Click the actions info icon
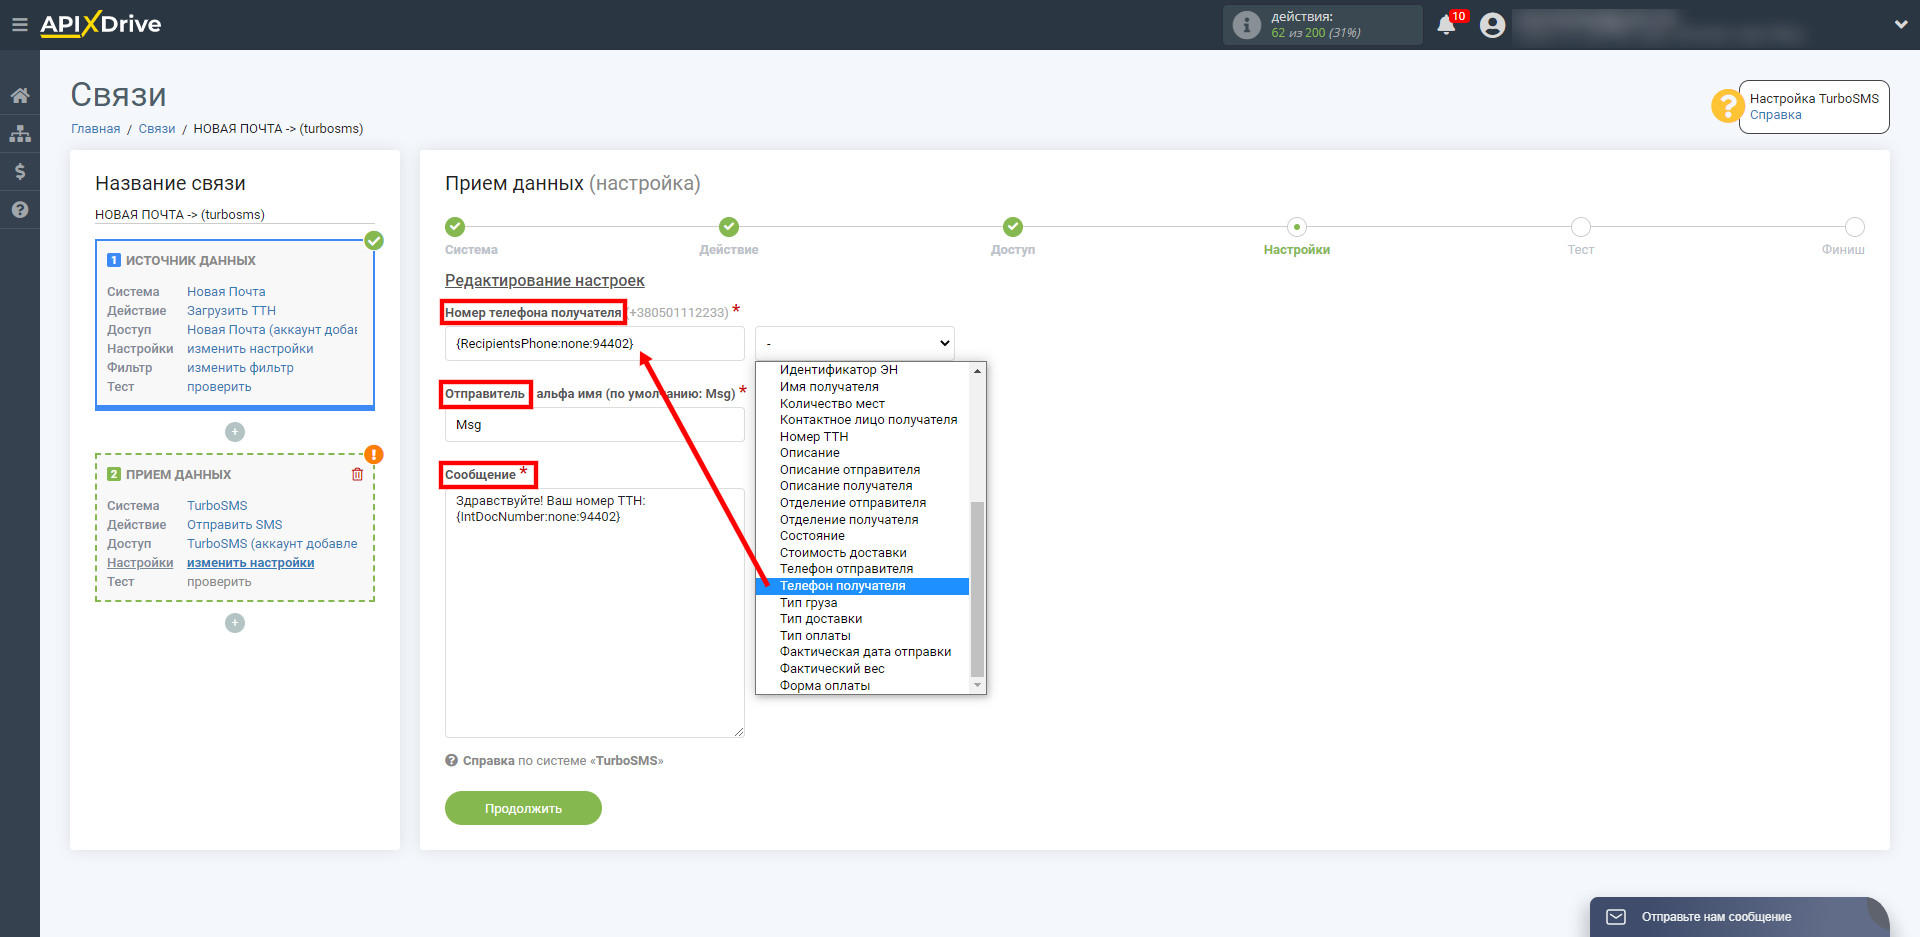 (x=1247, y=25)
